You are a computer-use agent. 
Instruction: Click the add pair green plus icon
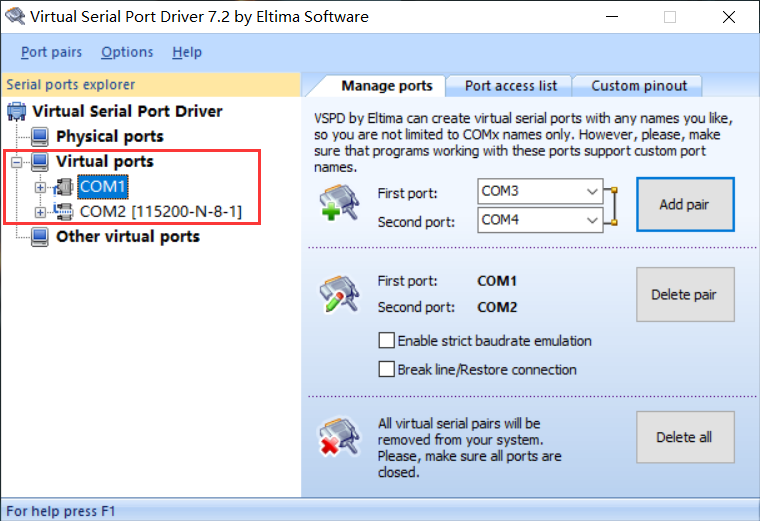[333, 204]
